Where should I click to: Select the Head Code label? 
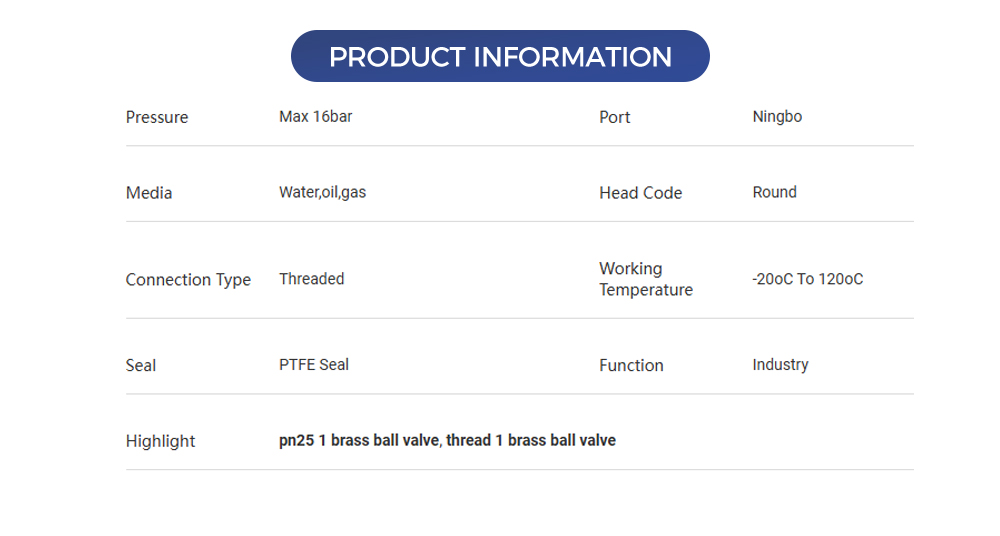pyautogui.click(x=640, y=193)
